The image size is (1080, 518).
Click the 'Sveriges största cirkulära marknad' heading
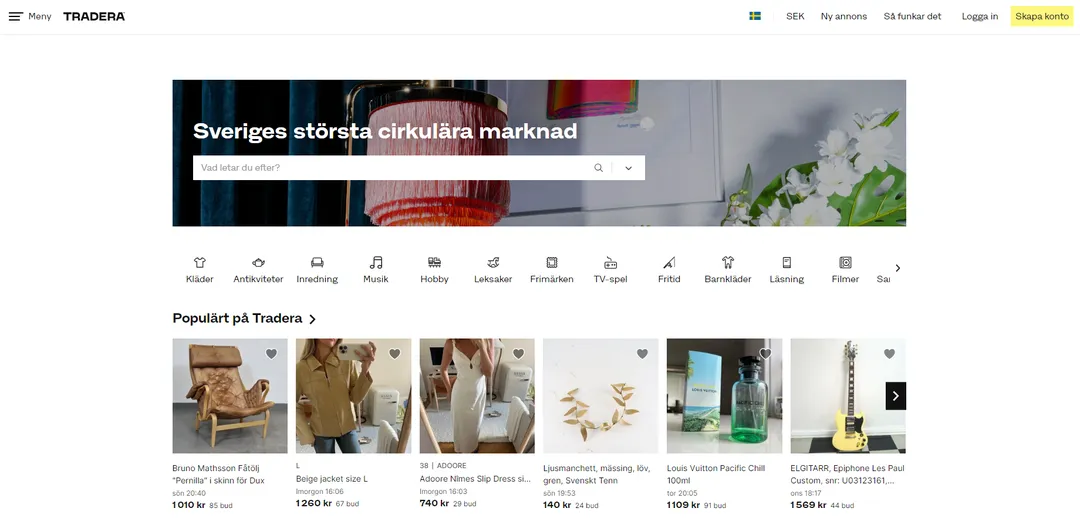385,131
